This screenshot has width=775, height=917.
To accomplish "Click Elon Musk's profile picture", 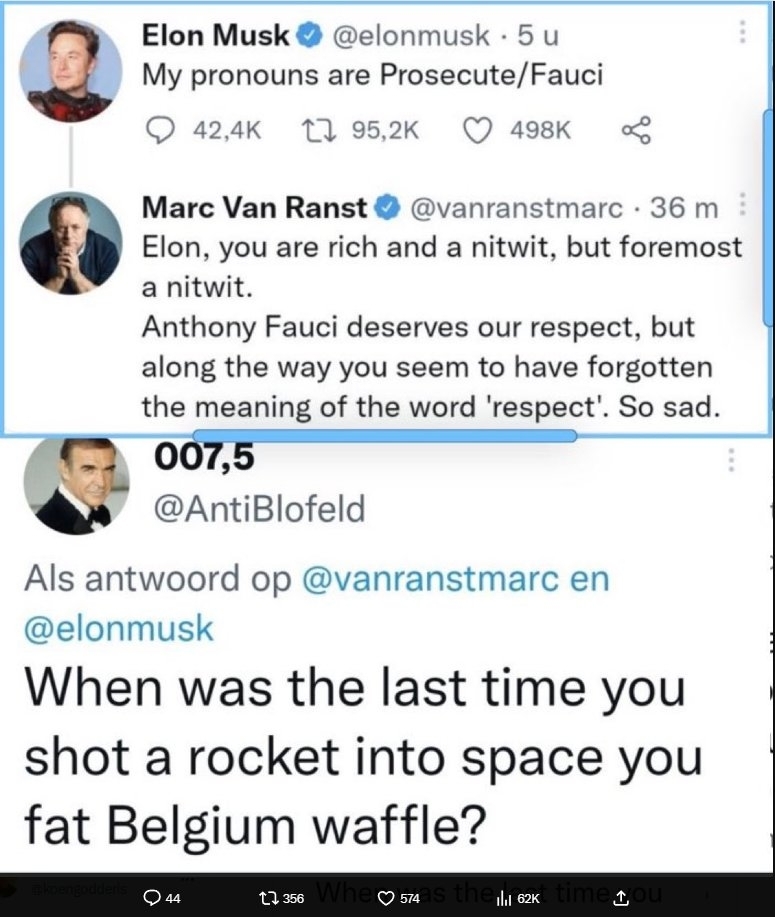I will click(71, 70).
